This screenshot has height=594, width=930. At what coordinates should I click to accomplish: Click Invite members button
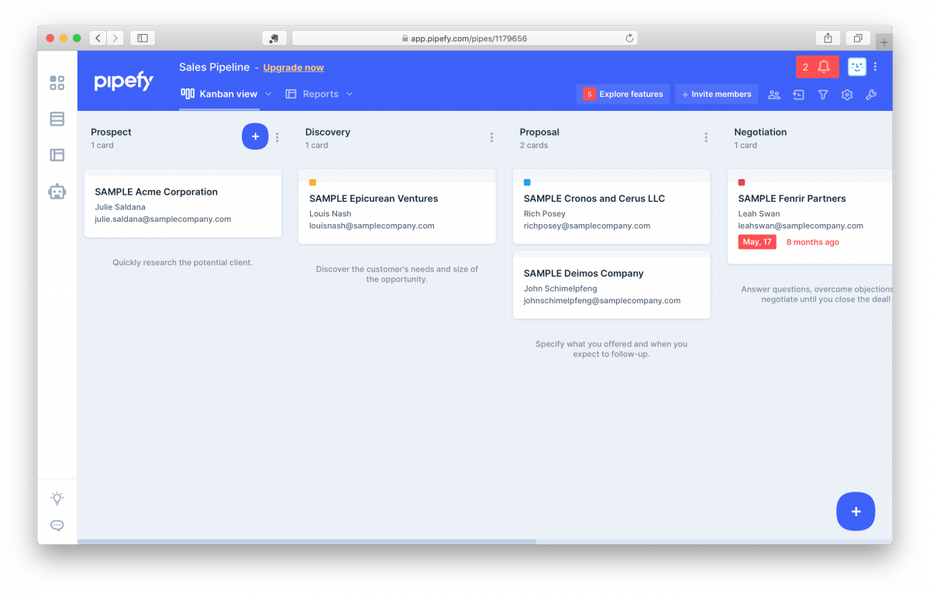click(716, 94)
